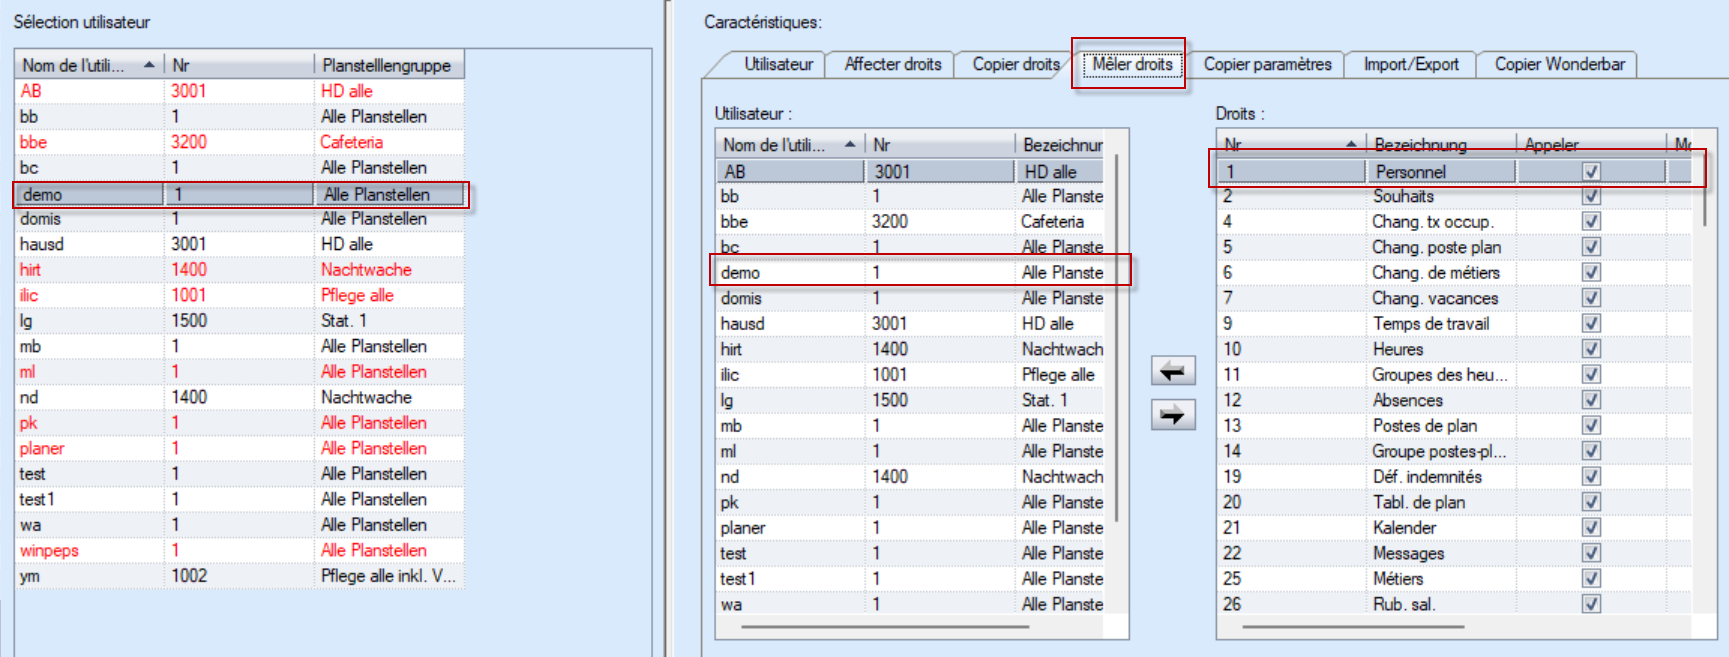Click the left arrow transfer button

click(x=1172, y=371)
